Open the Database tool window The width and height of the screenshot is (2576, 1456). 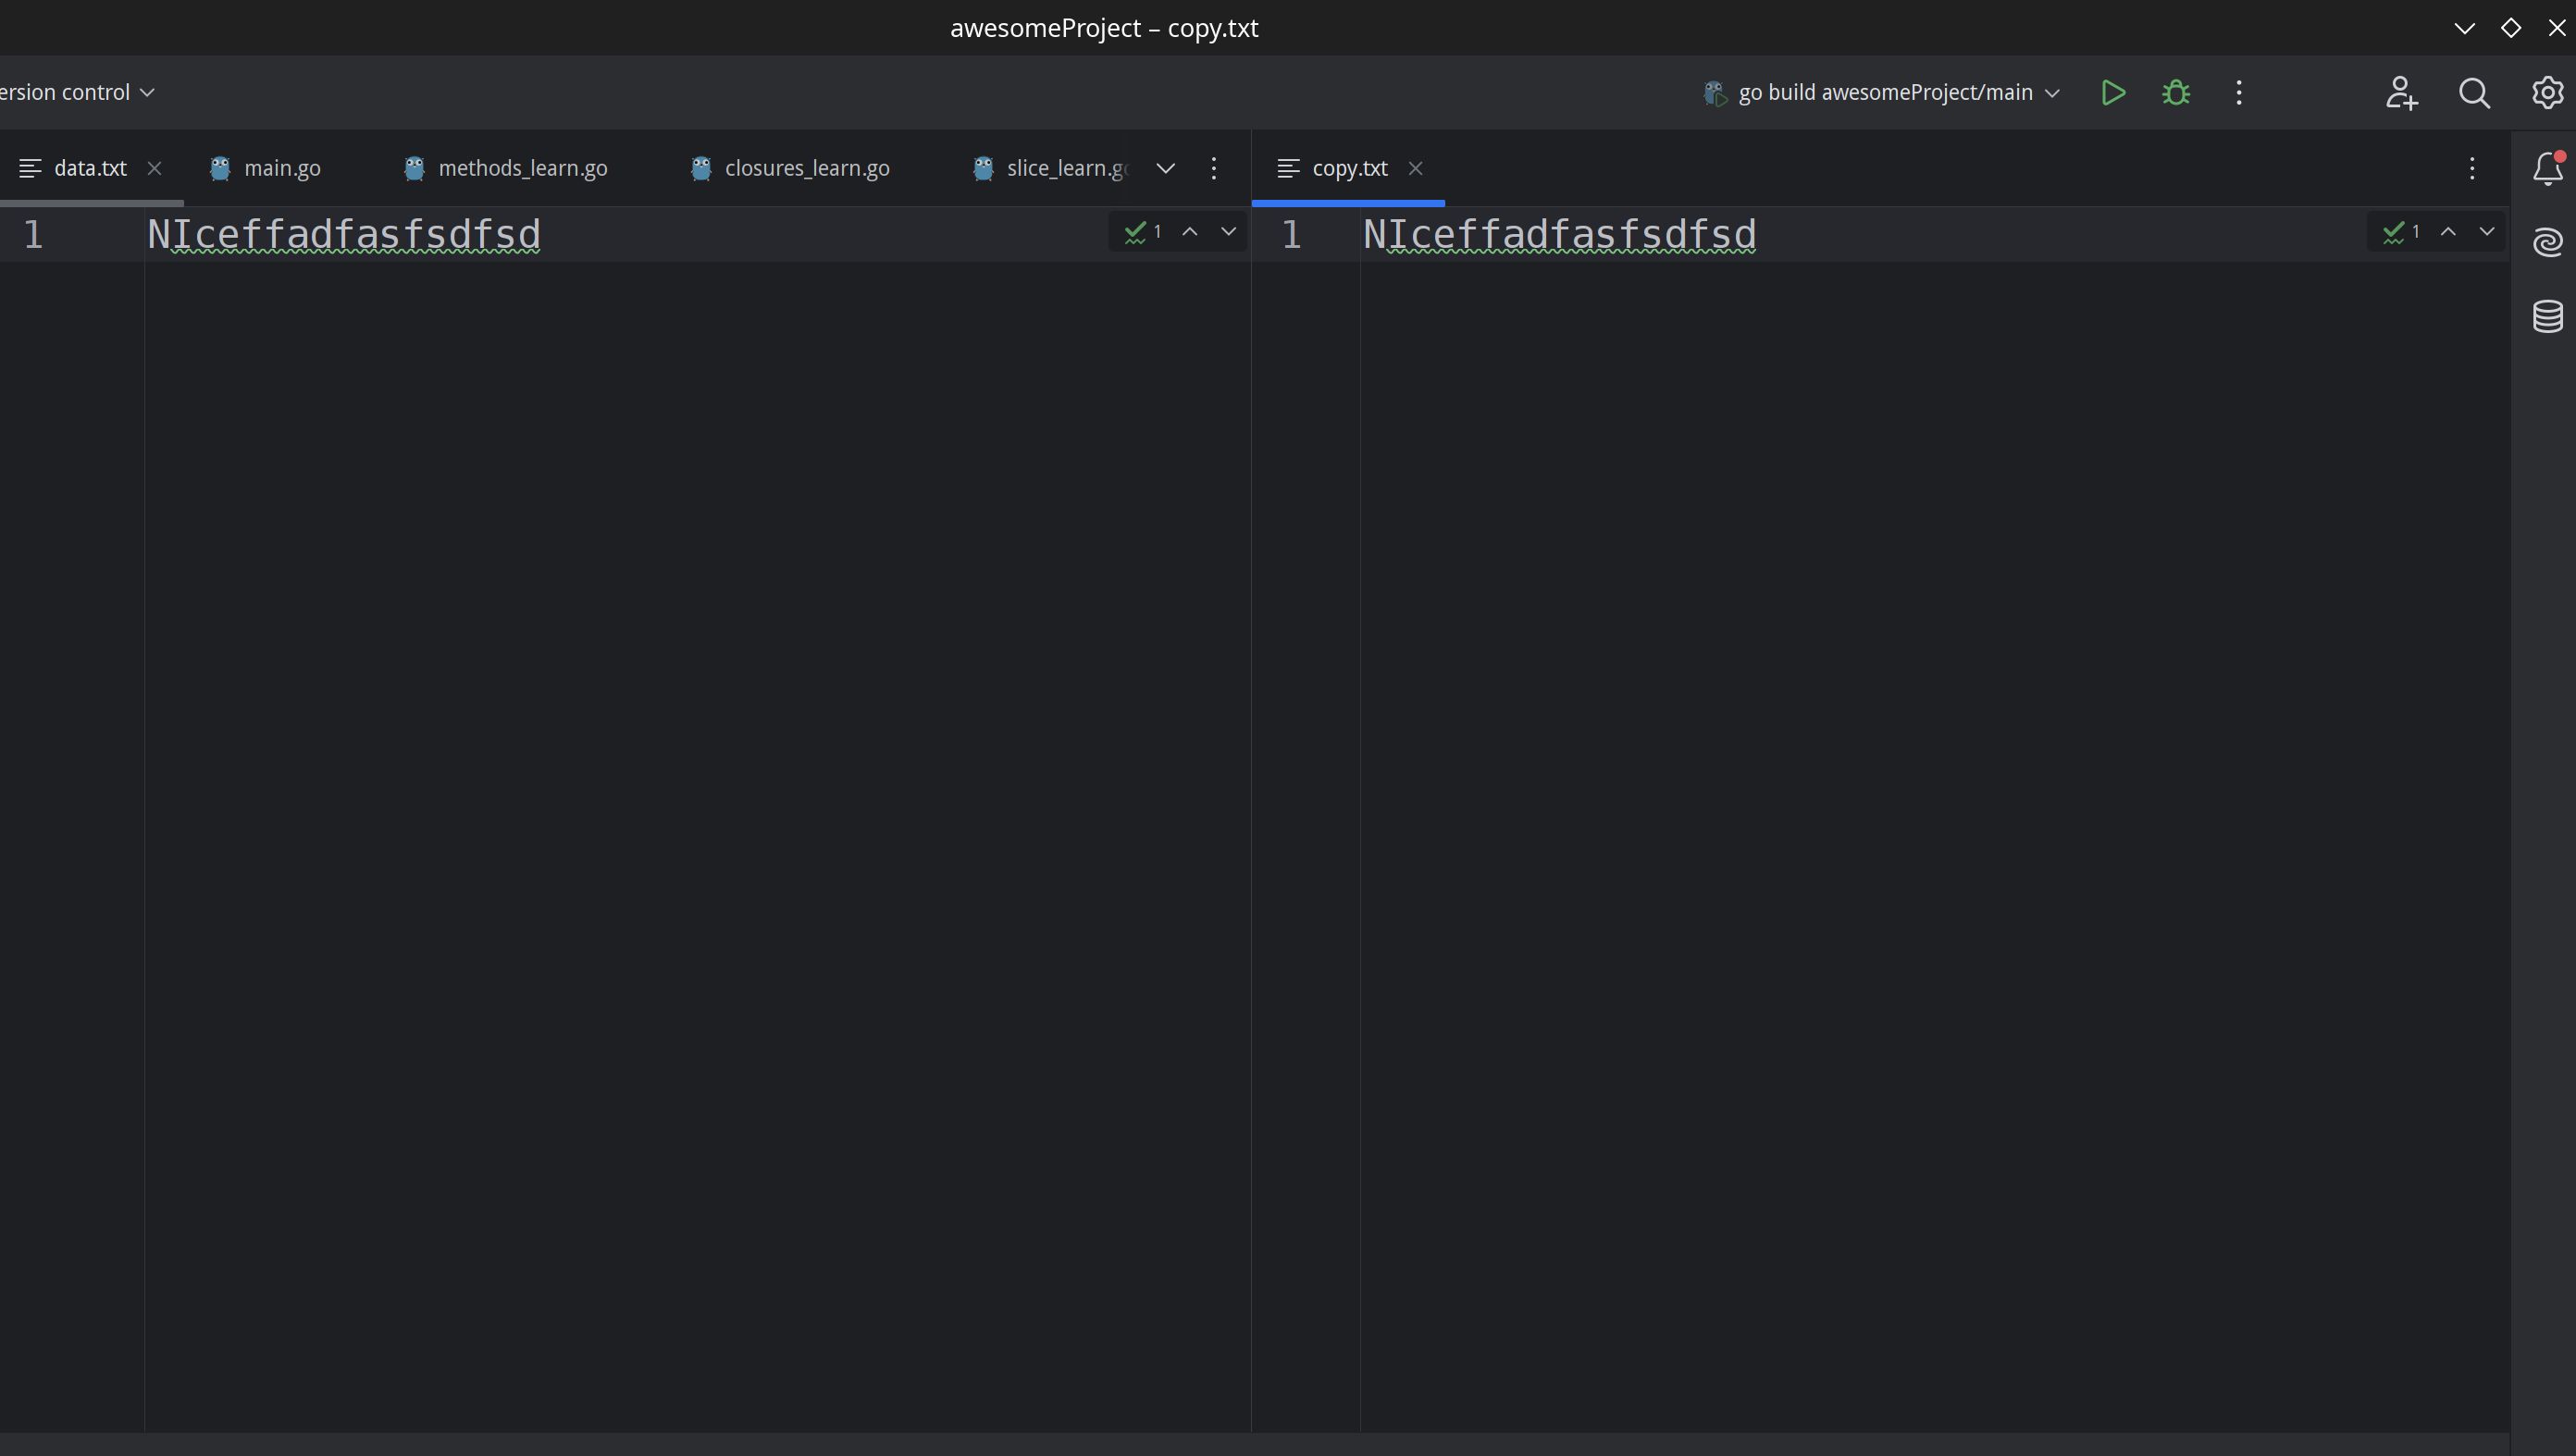tap(2547, 316)
